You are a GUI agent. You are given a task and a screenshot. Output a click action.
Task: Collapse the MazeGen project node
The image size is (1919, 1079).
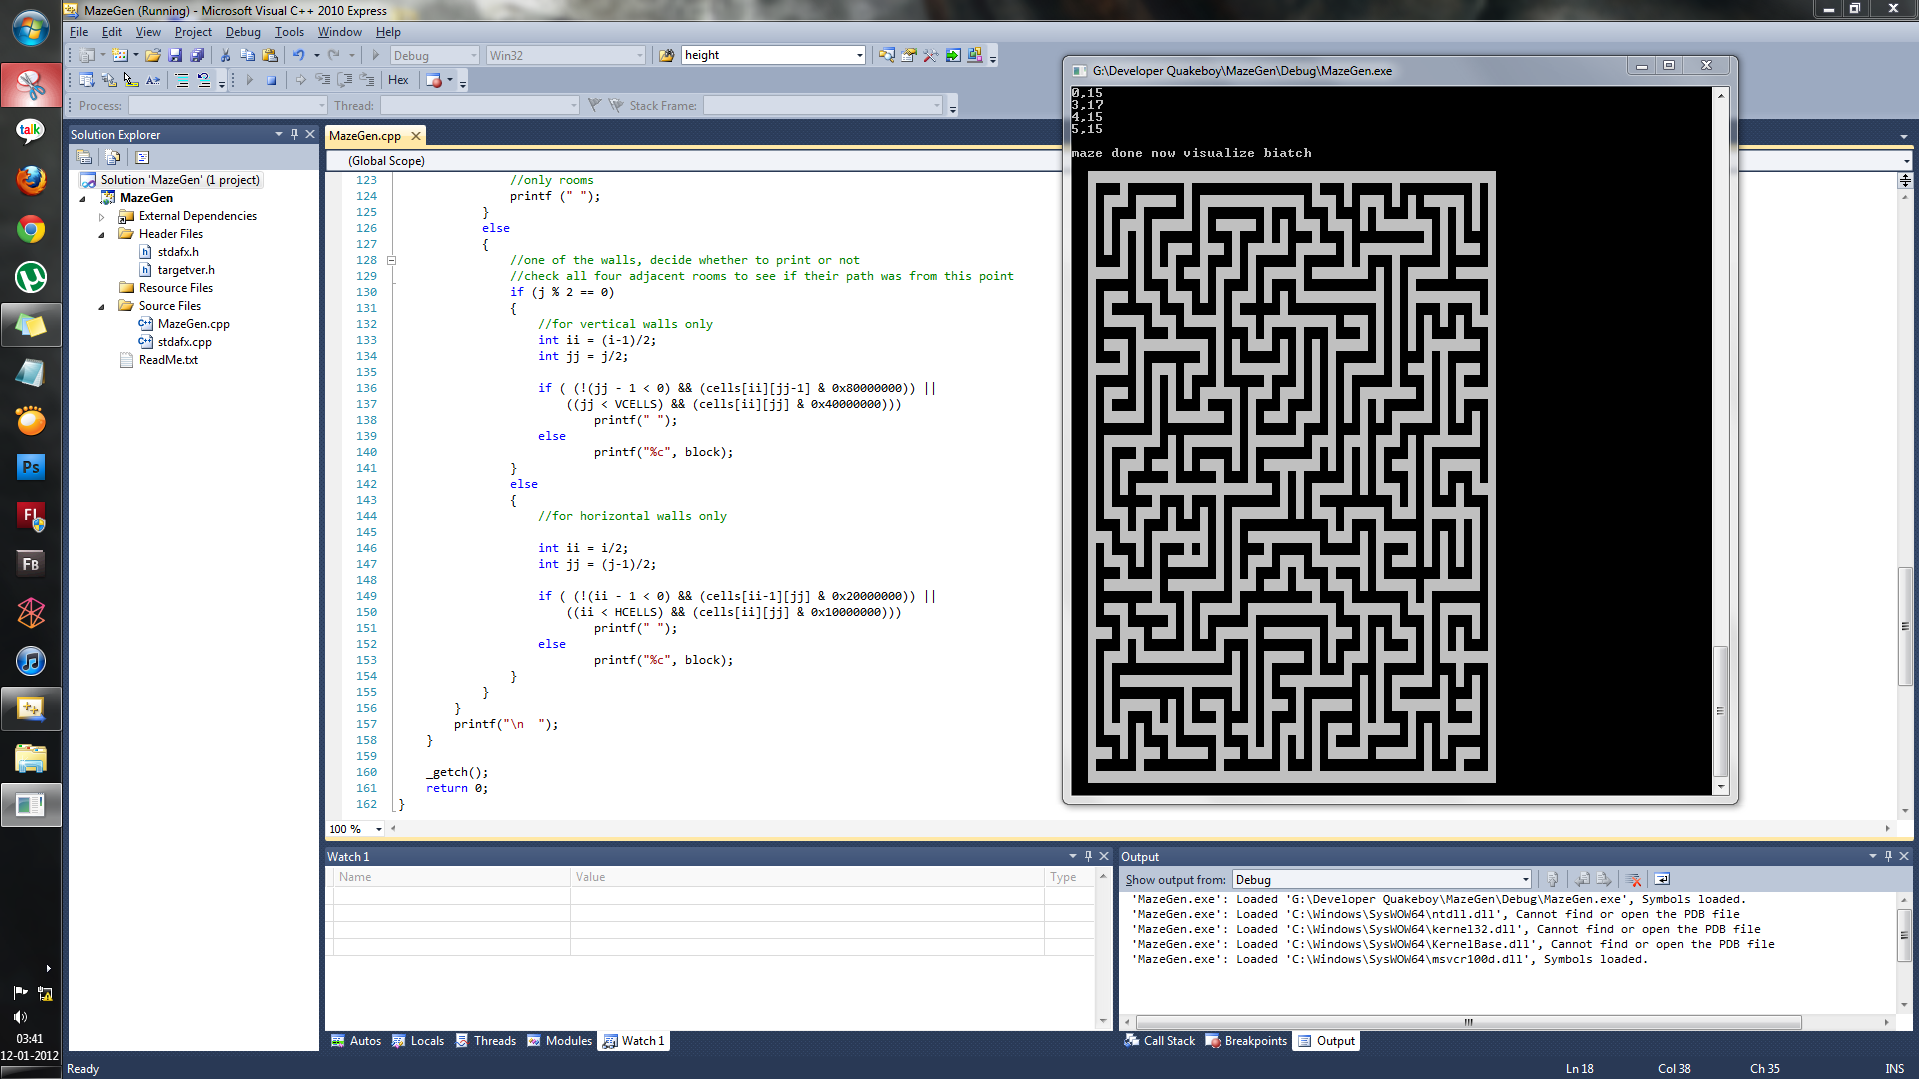(83, 198)
